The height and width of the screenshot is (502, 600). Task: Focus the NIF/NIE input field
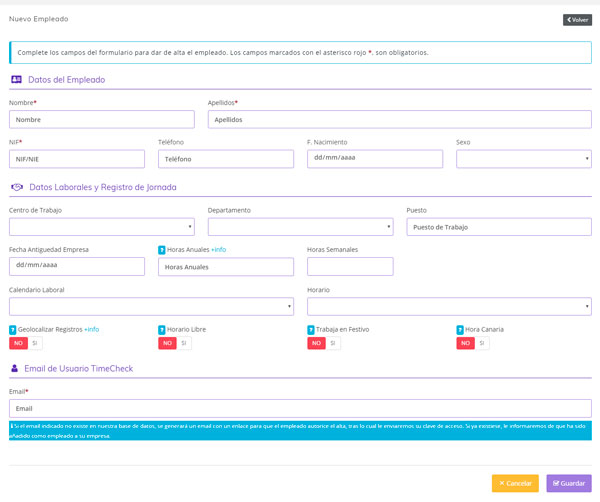point(77,159)
